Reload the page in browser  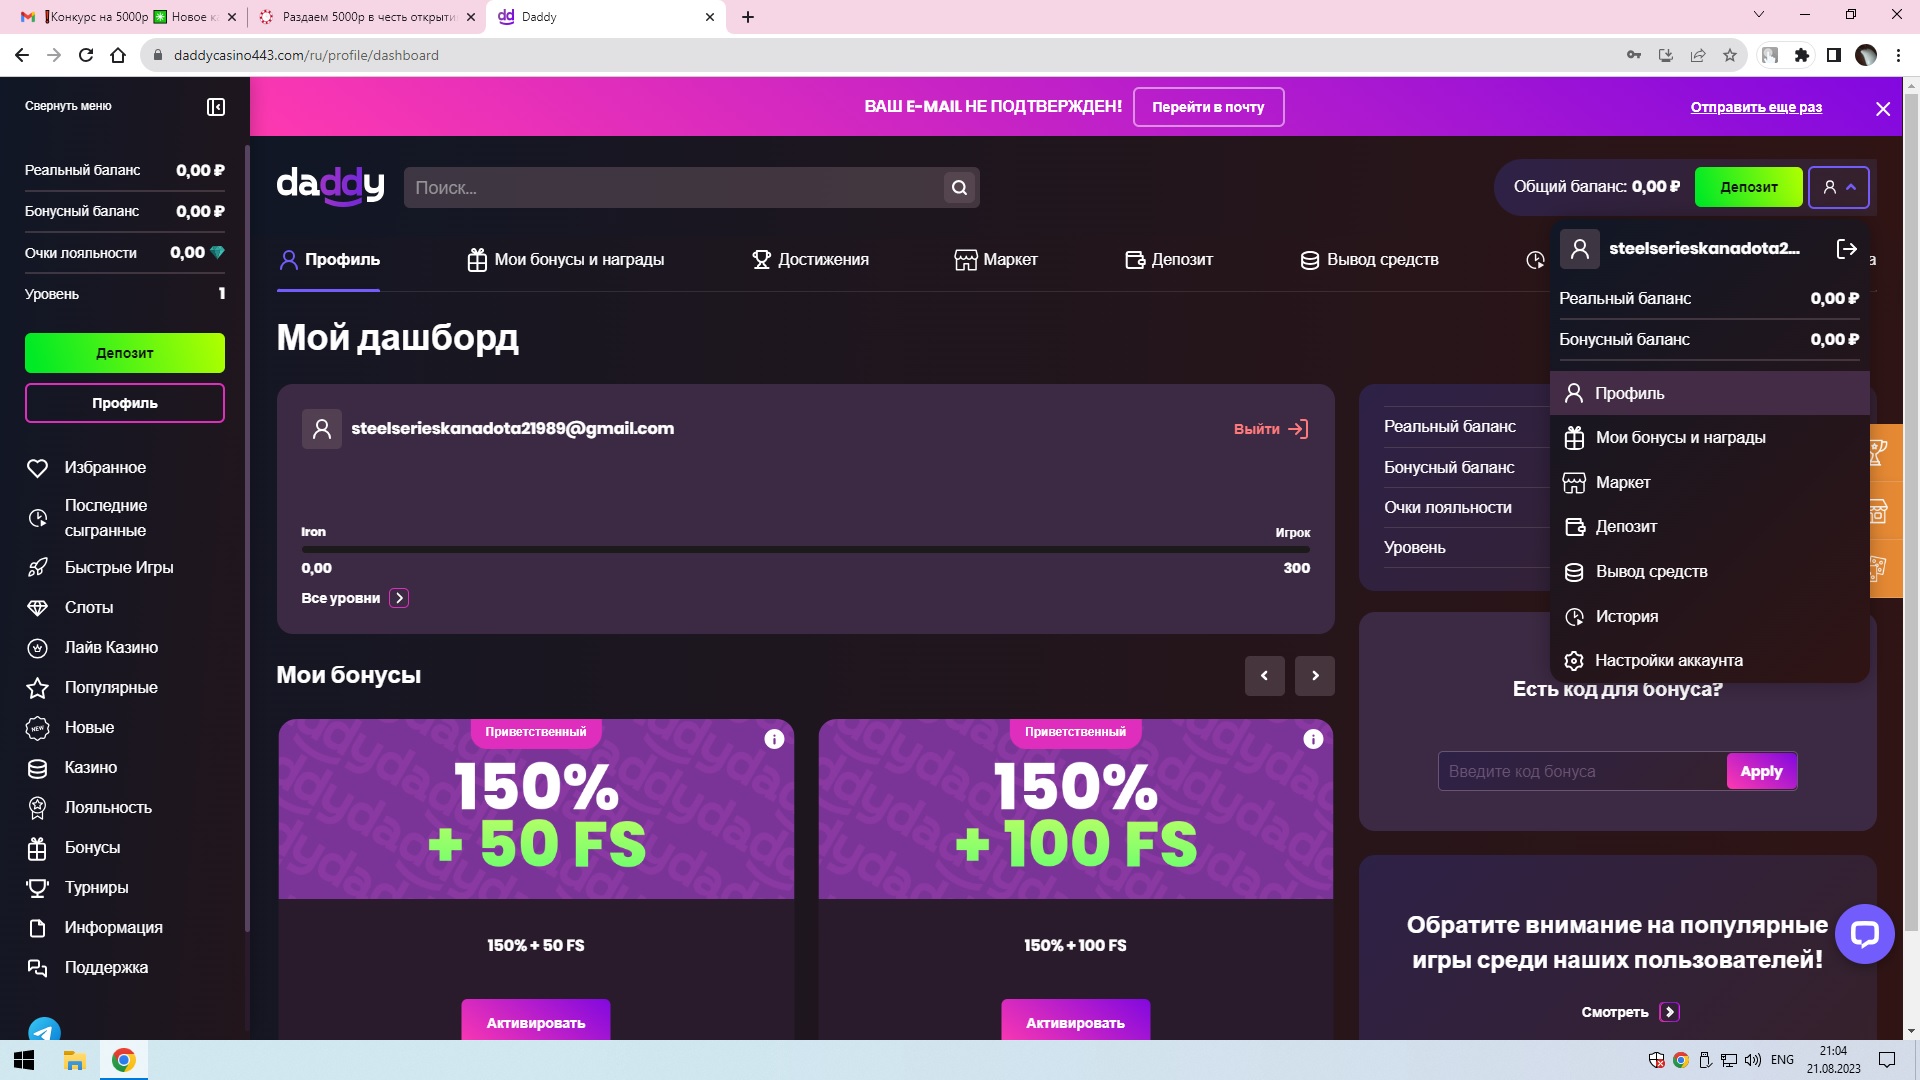pyautogui.click(x=86, y=55)
